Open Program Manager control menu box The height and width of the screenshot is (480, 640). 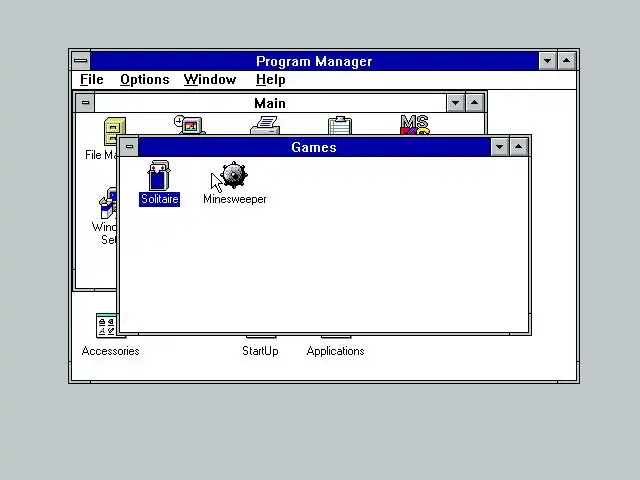pyautogui.click(x=81, y=61)
